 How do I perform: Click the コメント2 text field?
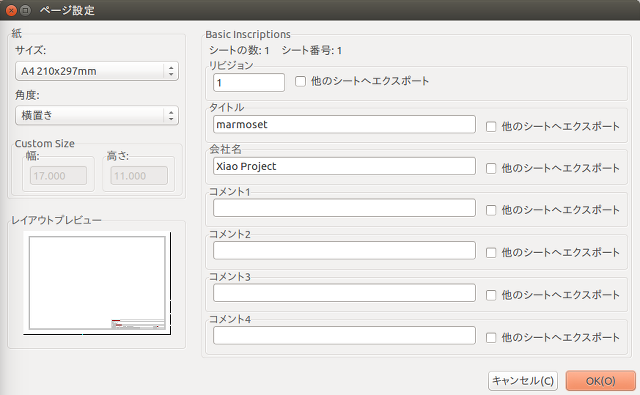click(344, 251)
